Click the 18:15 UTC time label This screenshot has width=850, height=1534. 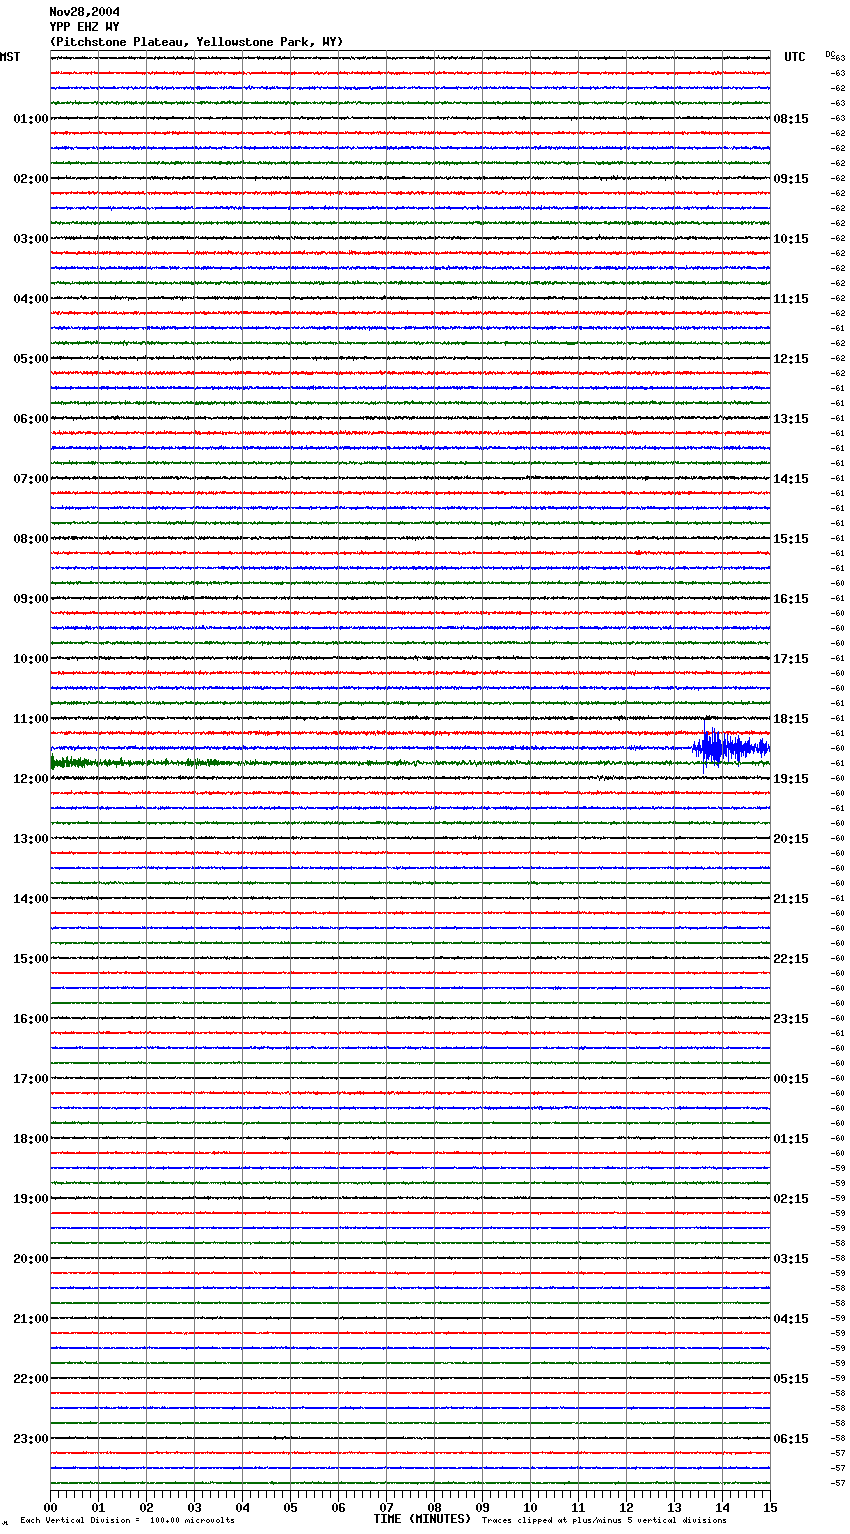[791, 719]
